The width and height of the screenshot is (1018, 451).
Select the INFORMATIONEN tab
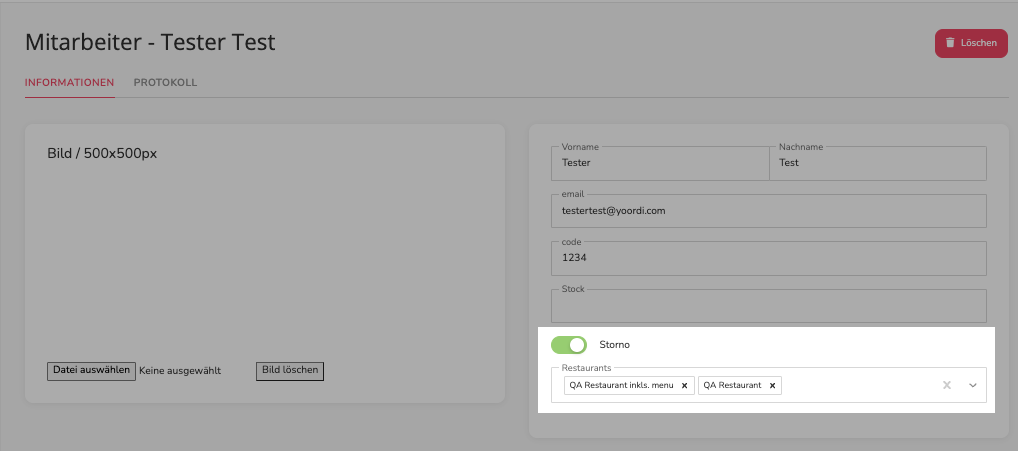point(69,83)
